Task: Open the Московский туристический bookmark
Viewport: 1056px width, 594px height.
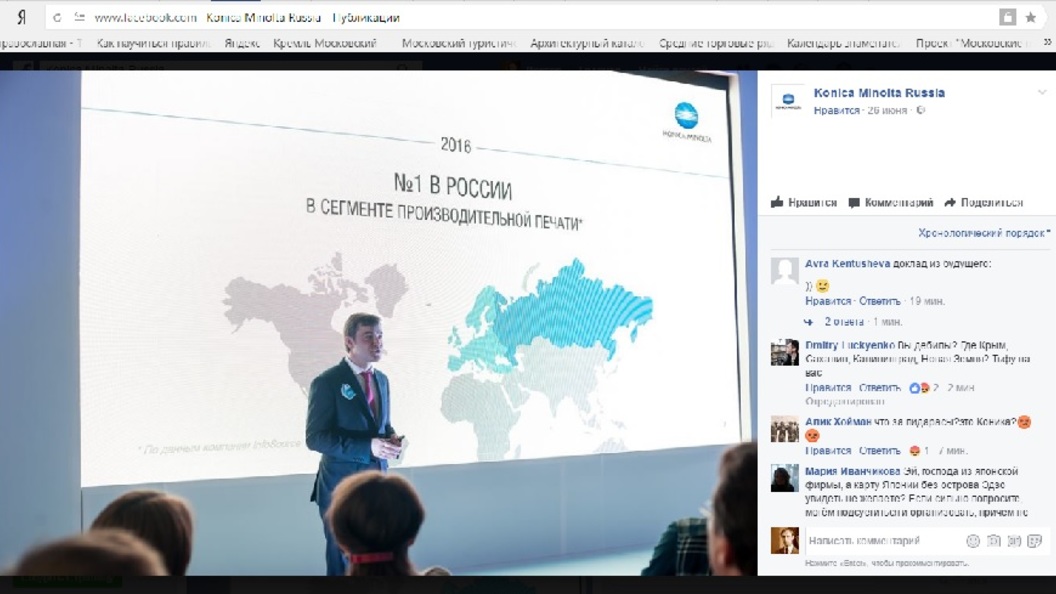Action: click(x=458, y=43)
